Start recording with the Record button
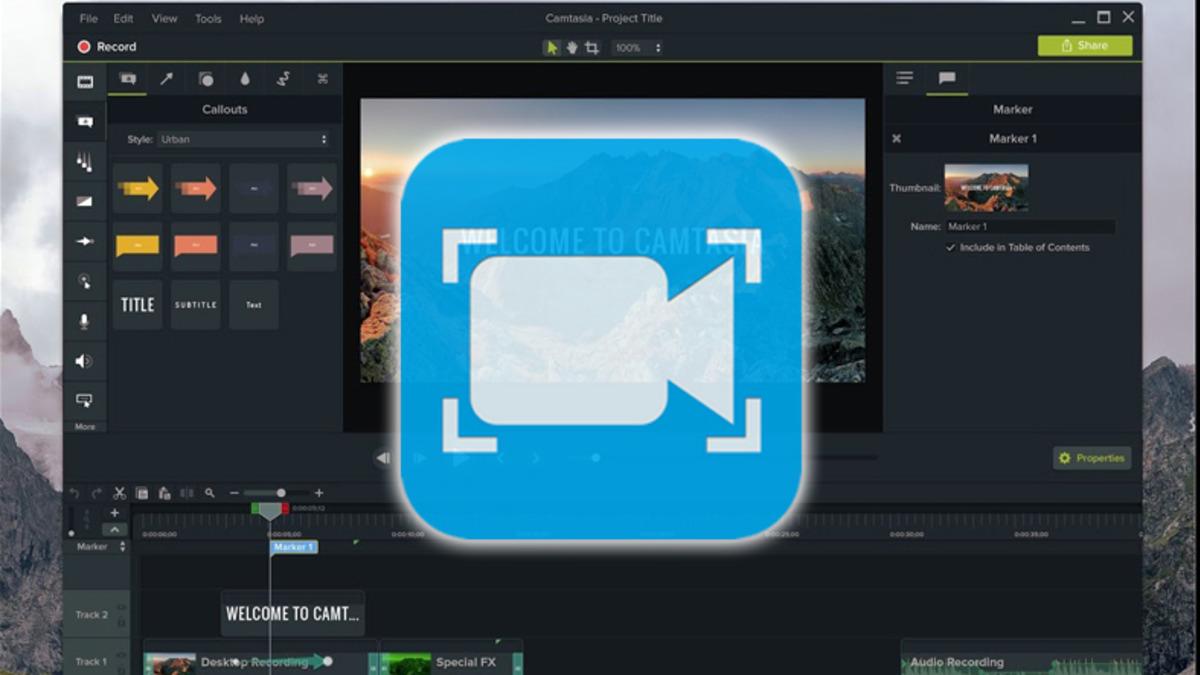The height and width of the screenshot is (675, 1200). [x=106, y=47]
